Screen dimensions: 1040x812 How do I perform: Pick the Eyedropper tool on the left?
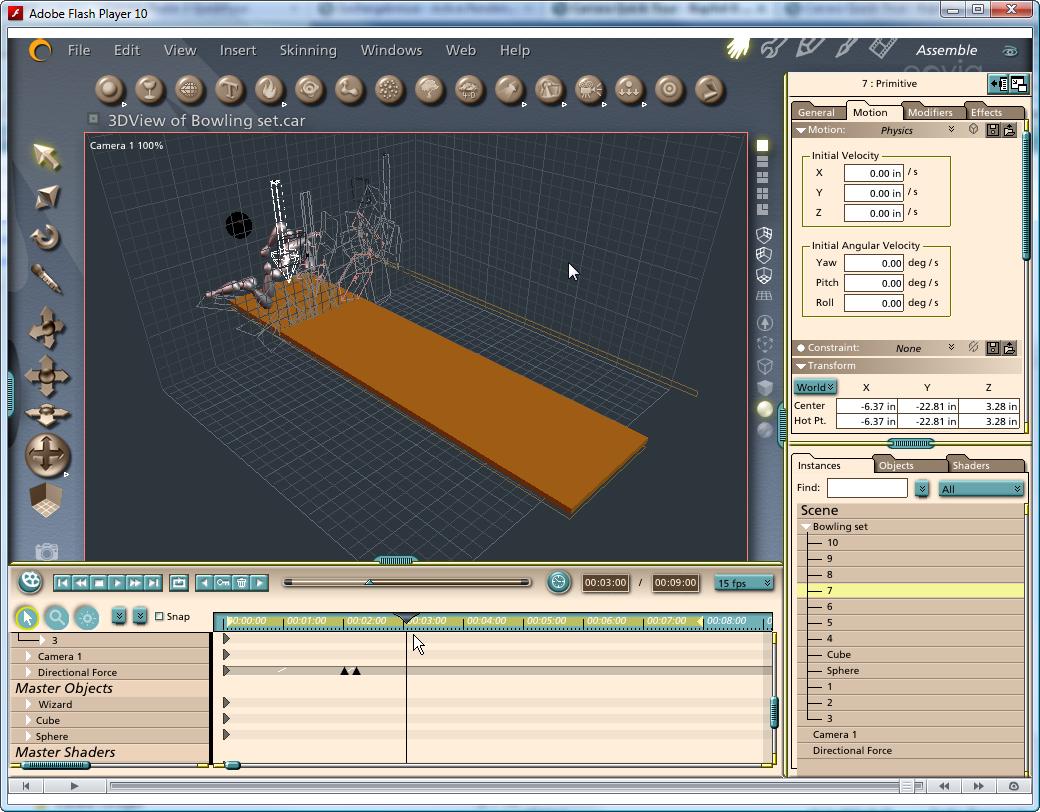click(x=46, y=279)
